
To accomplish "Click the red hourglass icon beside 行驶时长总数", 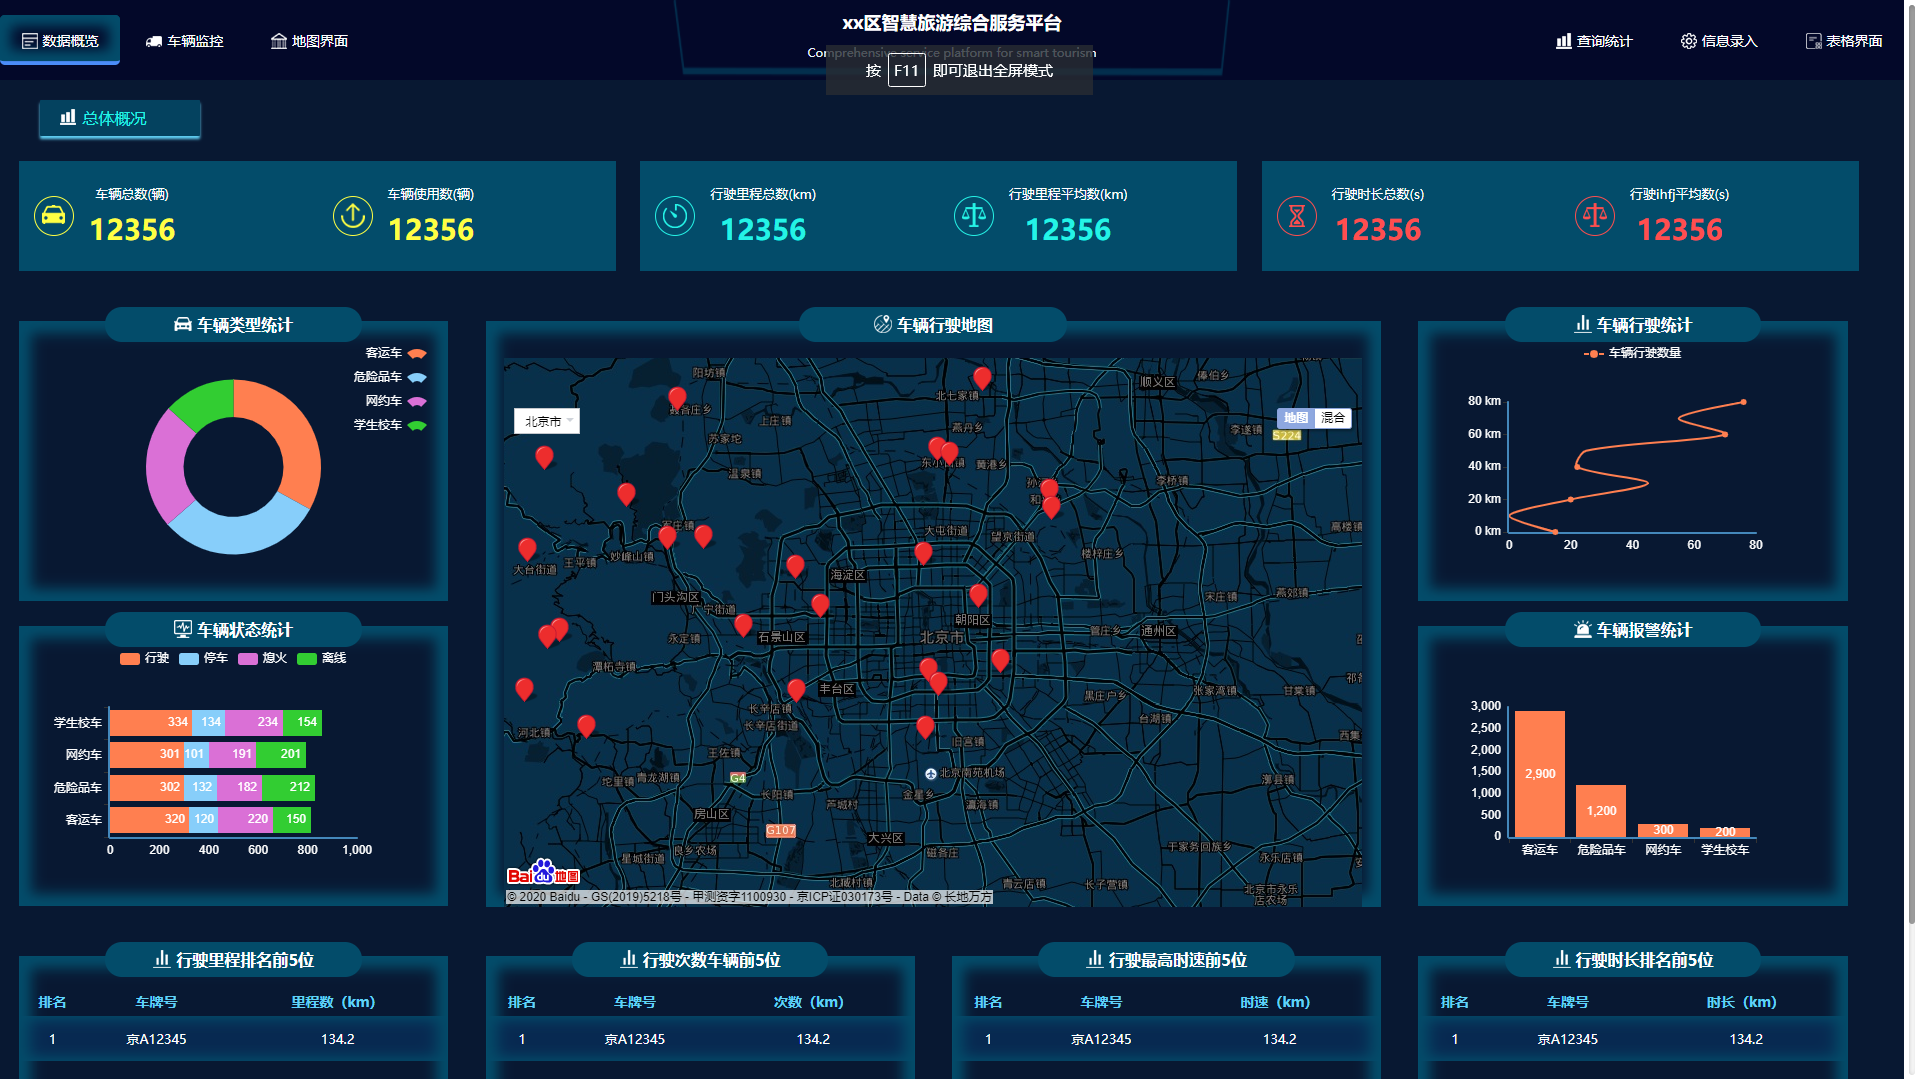I will point(1297,216).
